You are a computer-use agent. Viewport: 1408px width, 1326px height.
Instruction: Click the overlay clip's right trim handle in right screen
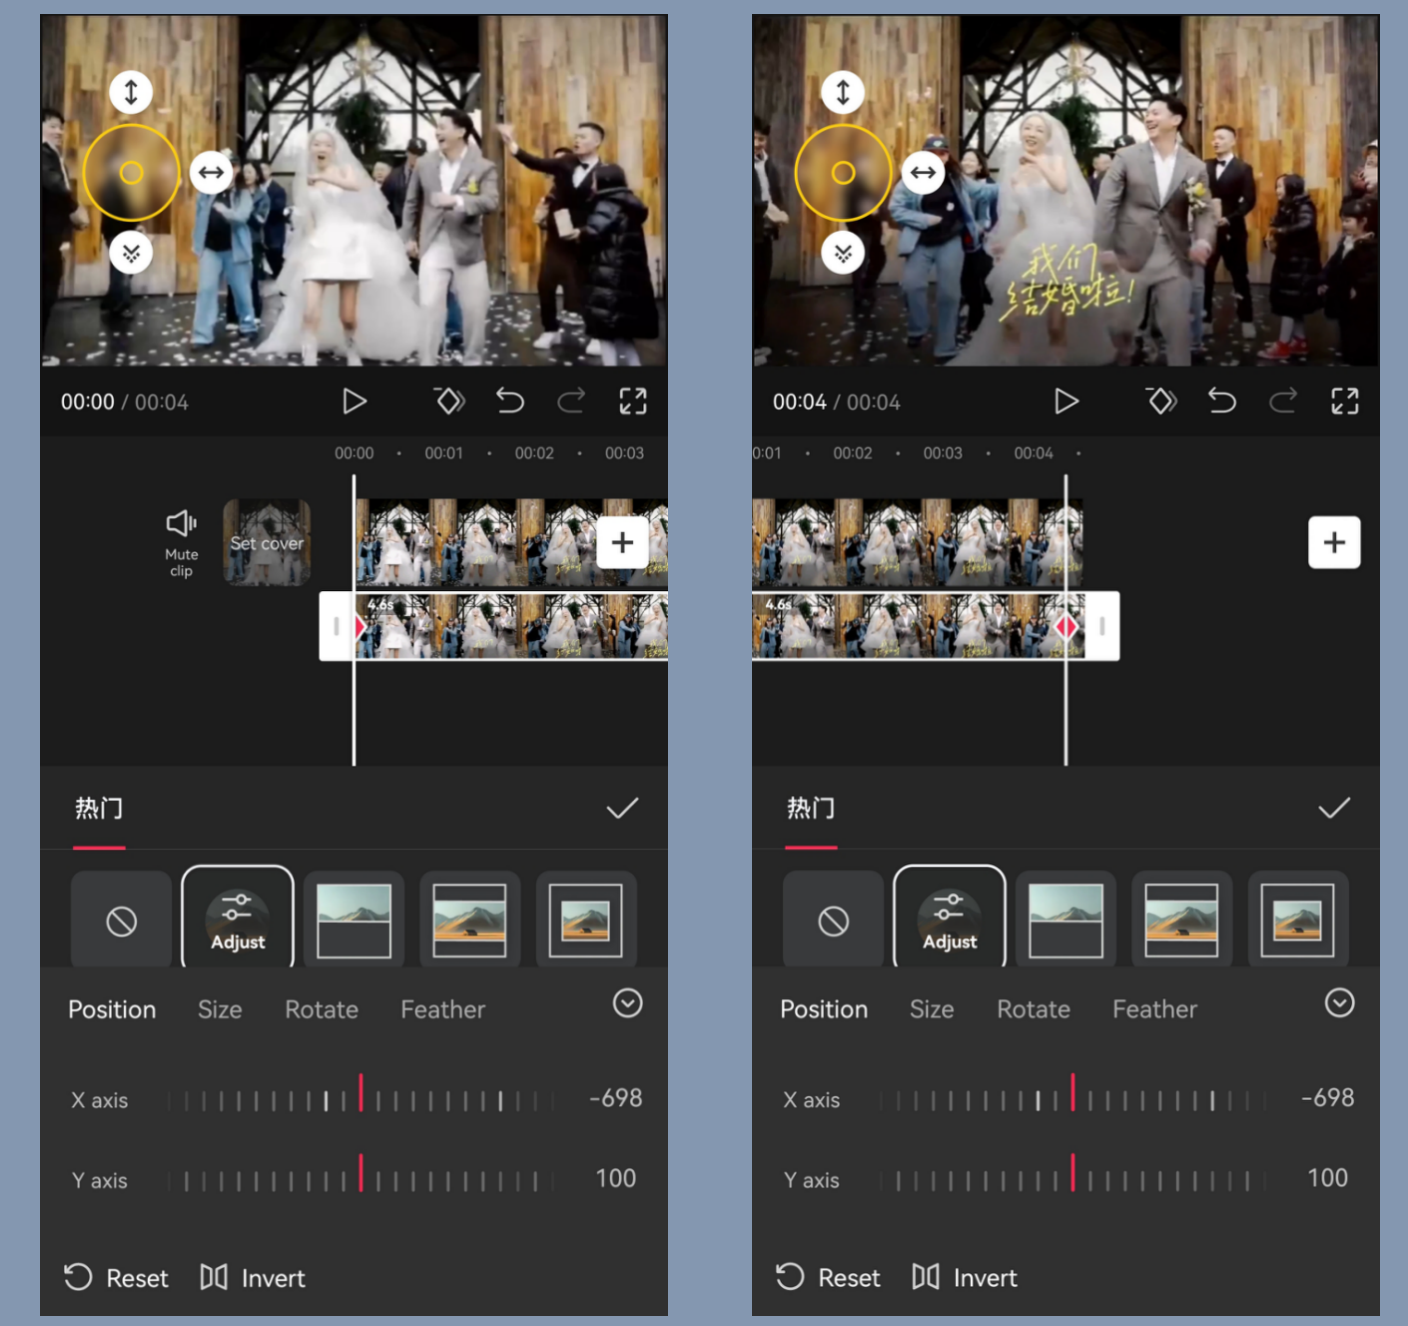tap(1102, 627)
